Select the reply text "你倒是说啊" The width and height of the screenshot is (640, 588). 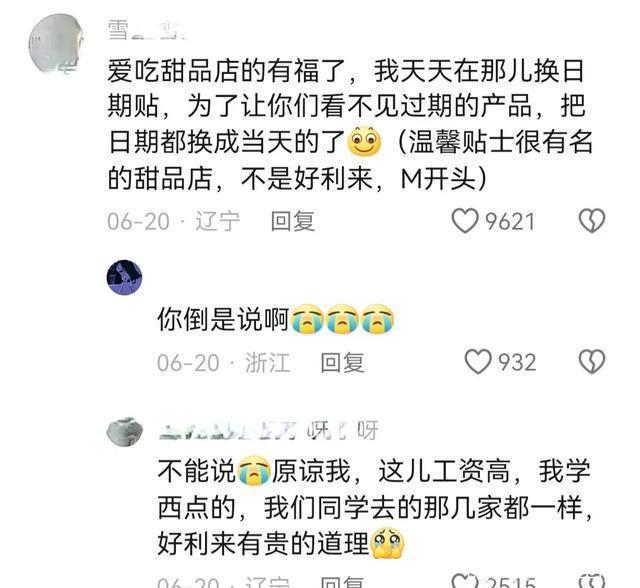(223, 319)
